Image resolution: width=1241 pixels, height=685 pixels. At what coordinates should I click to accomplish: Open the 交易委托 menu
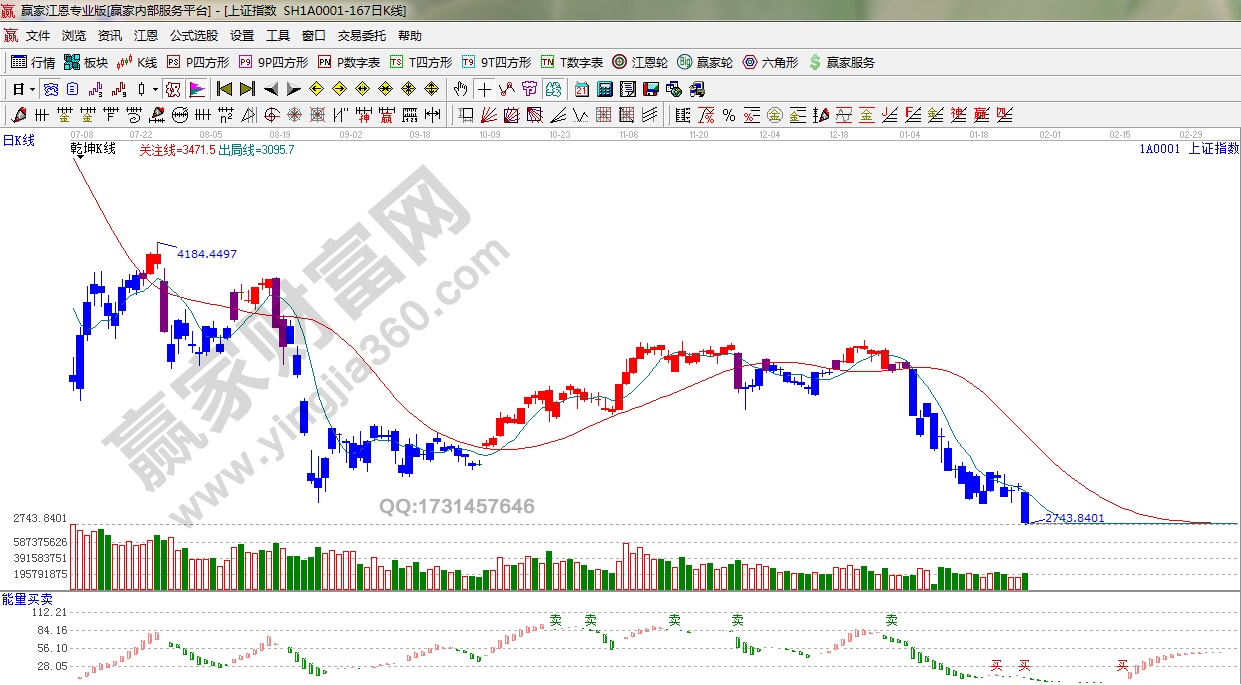[361, 35]
